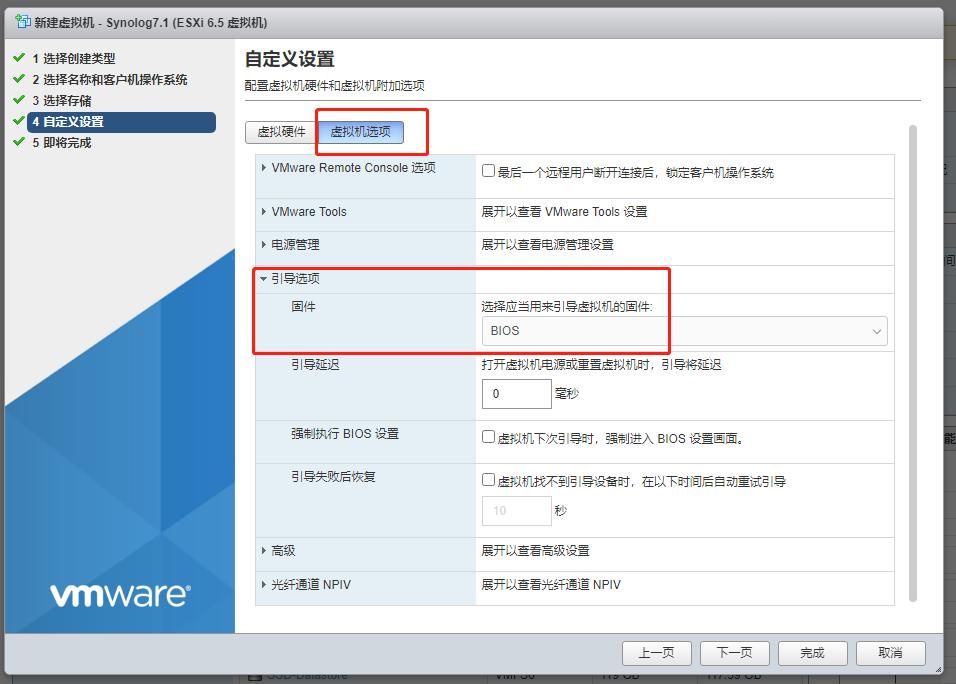Cancel the wizard with 取消
The image size is (956, 684).
coord(890,653)
